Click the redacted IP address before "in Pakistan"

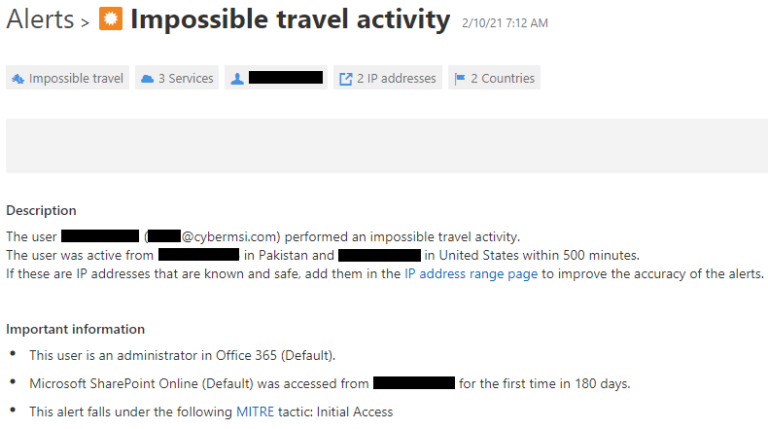tap(198, 255)
